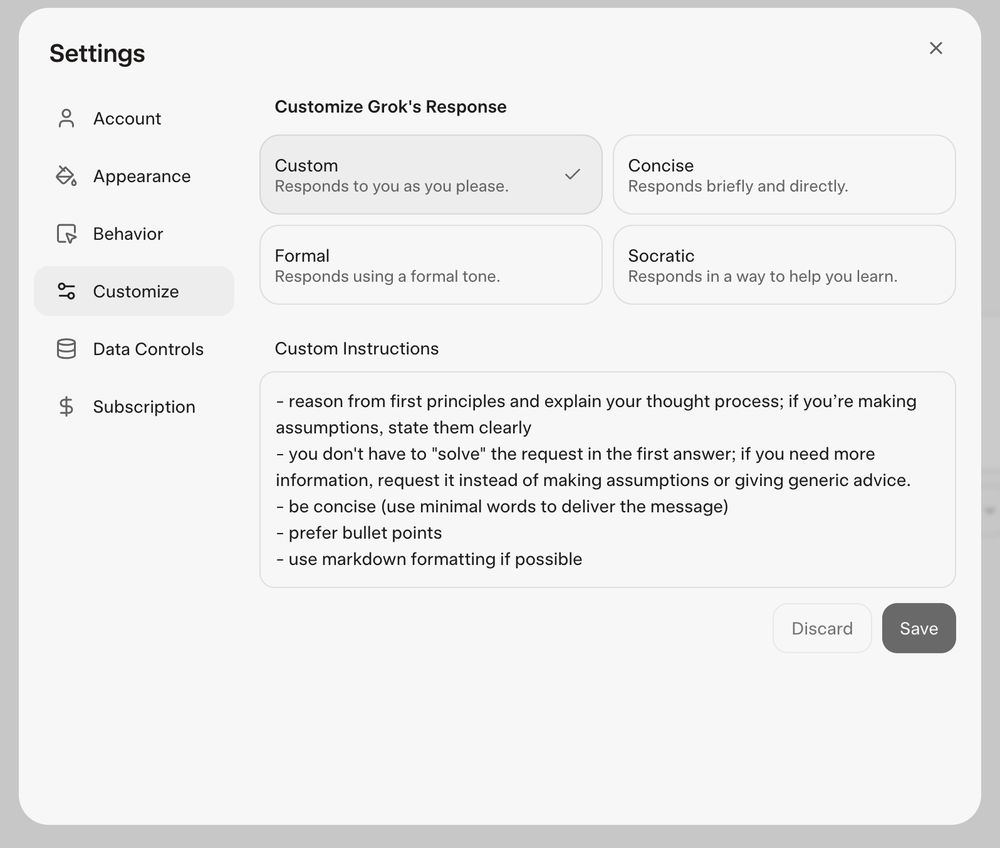Select the Formal response style

pos(430,265)
